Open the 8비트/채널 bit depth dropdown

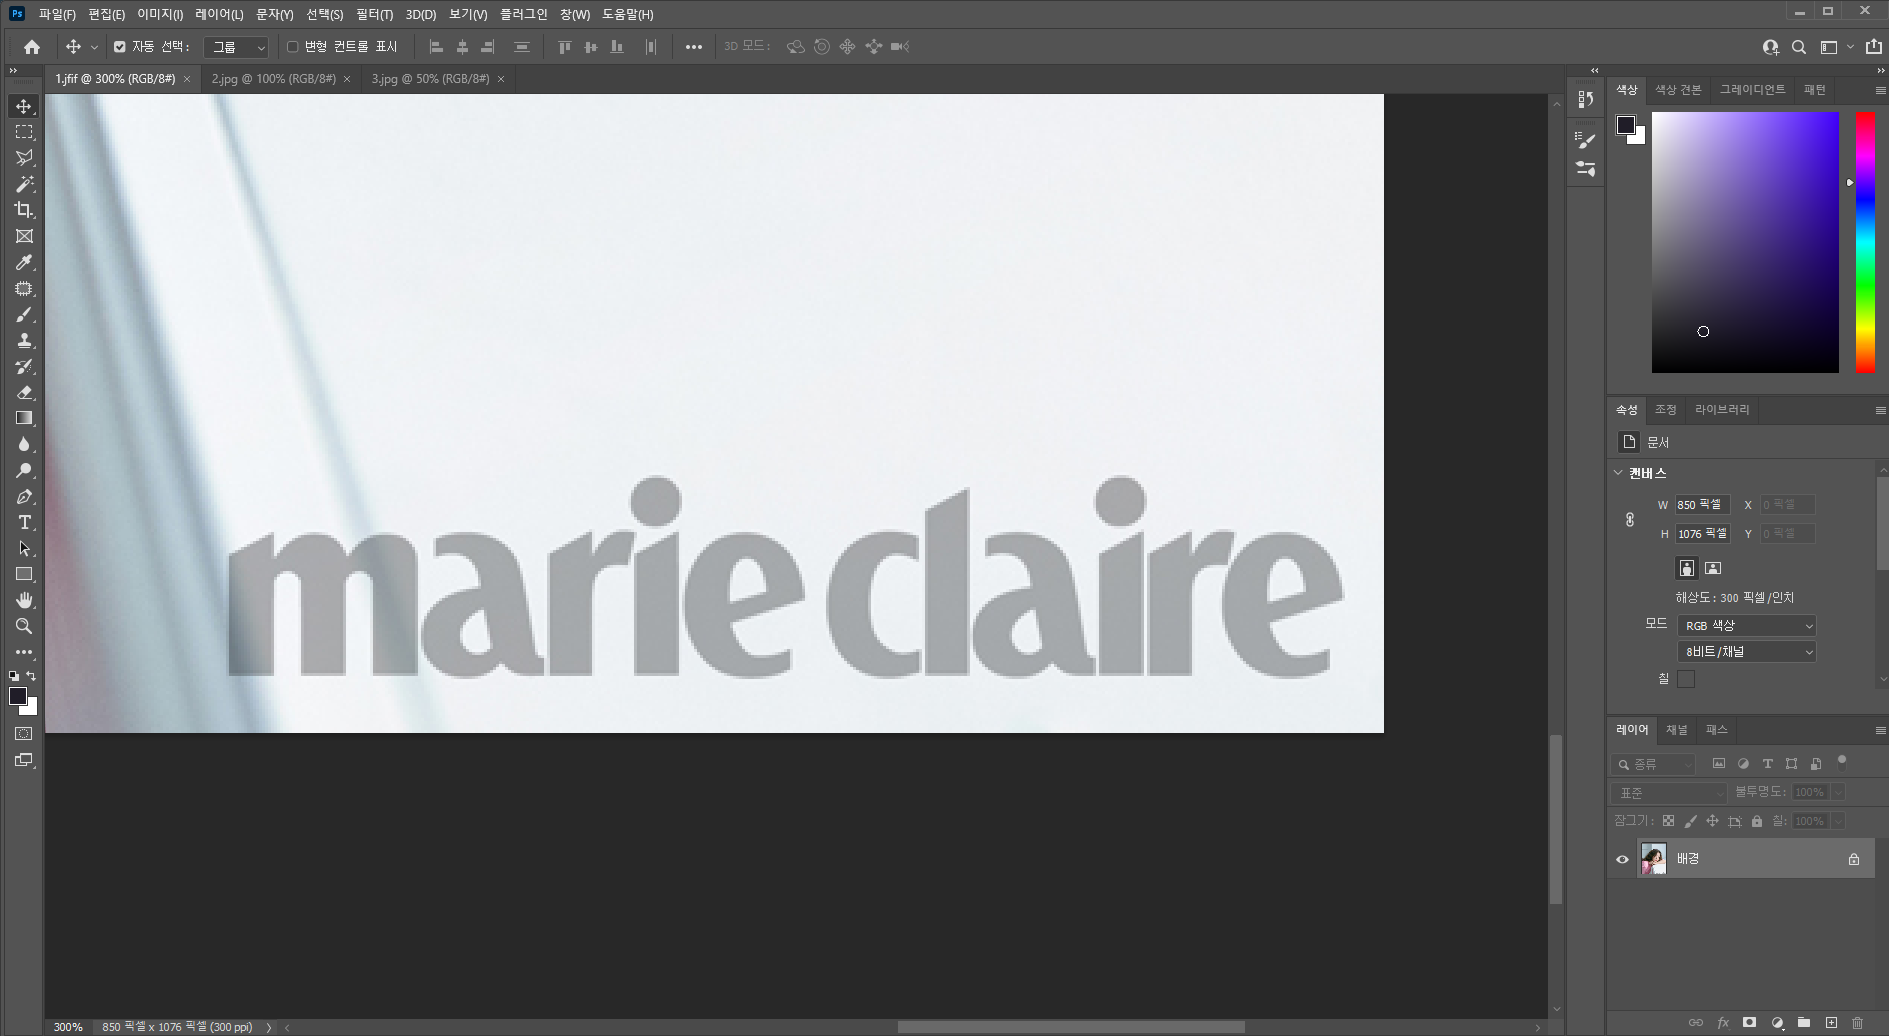coord(1747,652)
